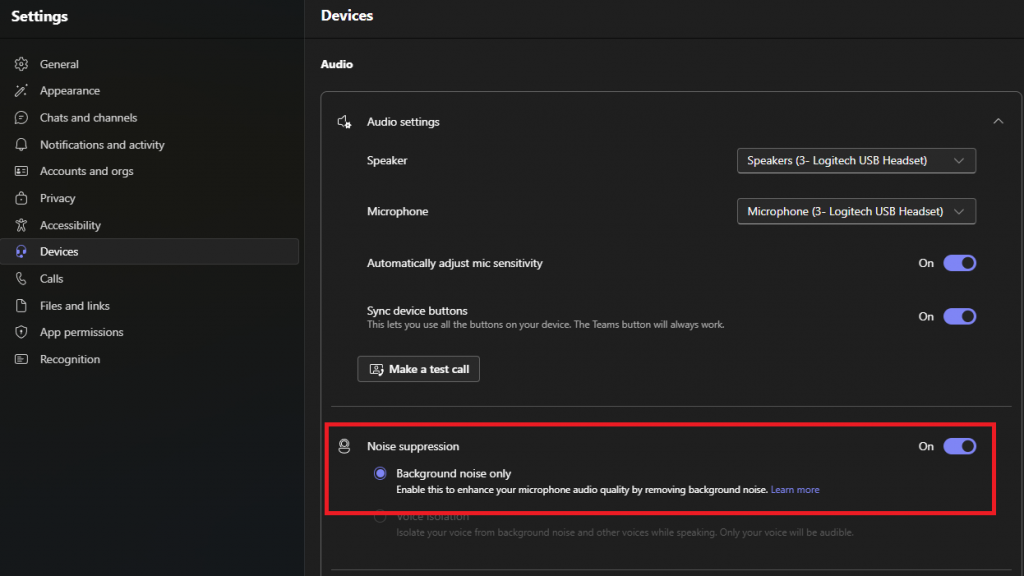Open Recognition settings page
The image size is (1024, 576).
click(x=70, y=359)
